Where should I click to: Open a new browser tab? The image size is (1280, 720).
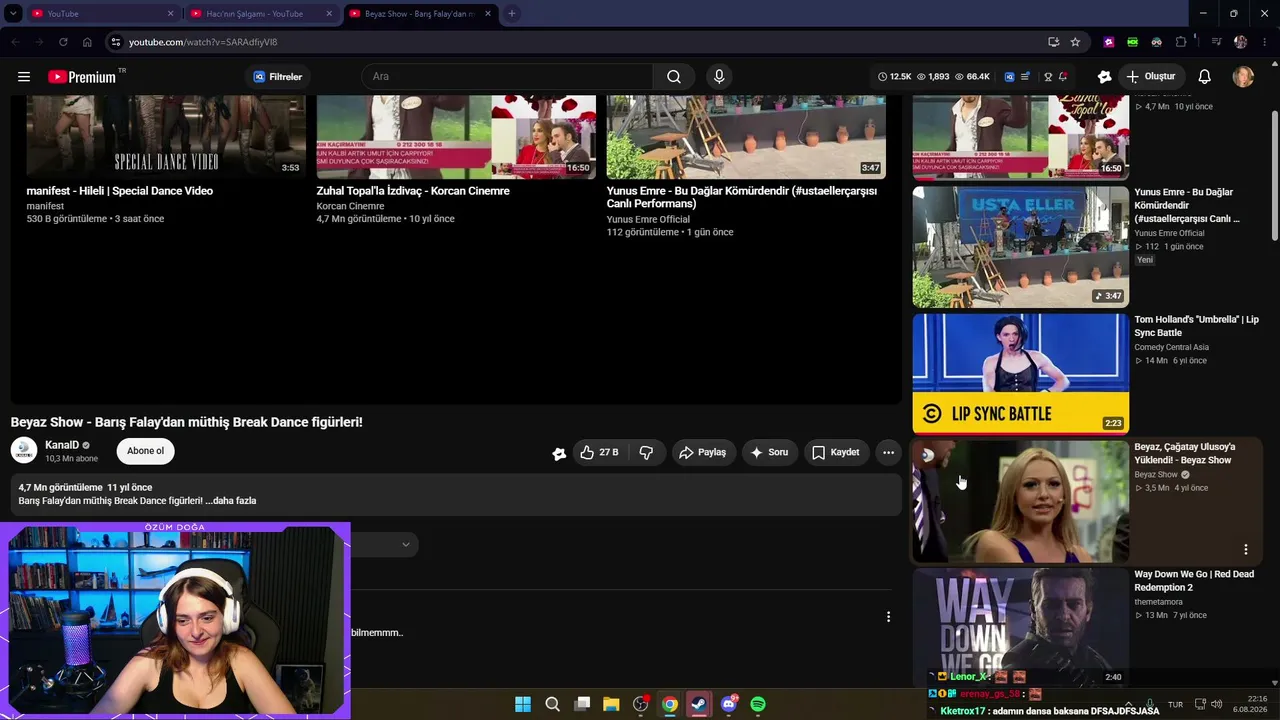[512, 14]
